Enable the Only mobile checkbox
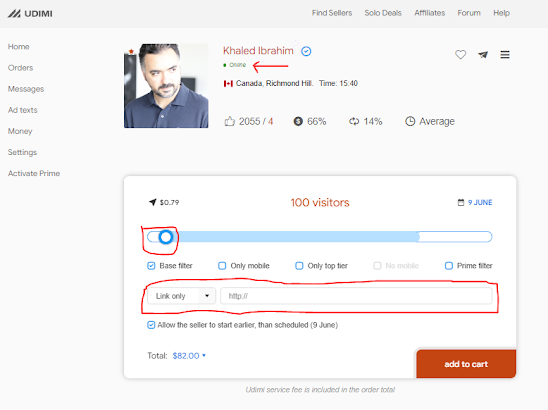The image size is (548, 410). [x=222, y=266]
